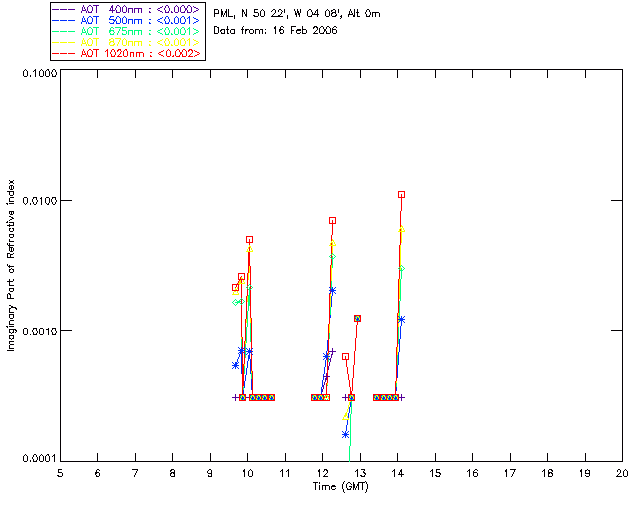Click x-axis tick label 11
The height and width of the screenshot is (512, 640).
[x=285, y=473]
